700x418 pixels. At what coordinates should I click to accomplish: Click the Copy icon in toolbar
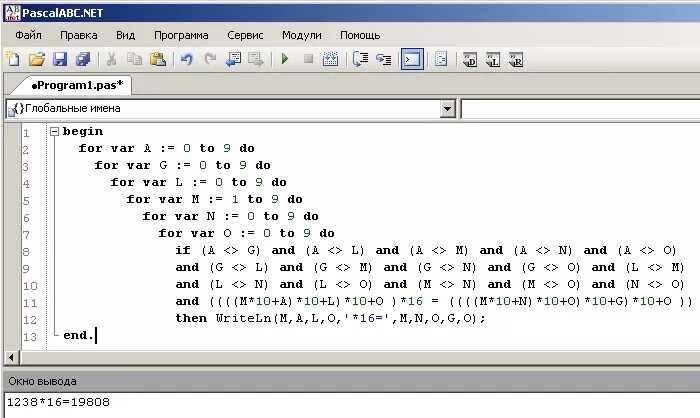tap(134, 59)
